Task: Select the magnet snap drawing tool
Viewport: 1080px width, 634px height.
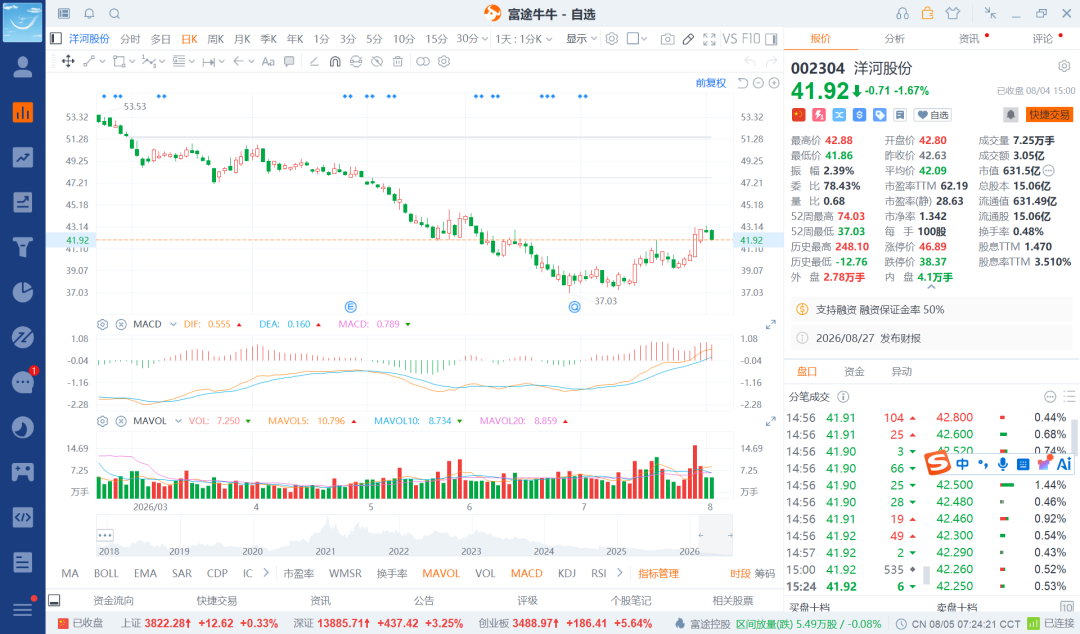Action: pos(335,61)
